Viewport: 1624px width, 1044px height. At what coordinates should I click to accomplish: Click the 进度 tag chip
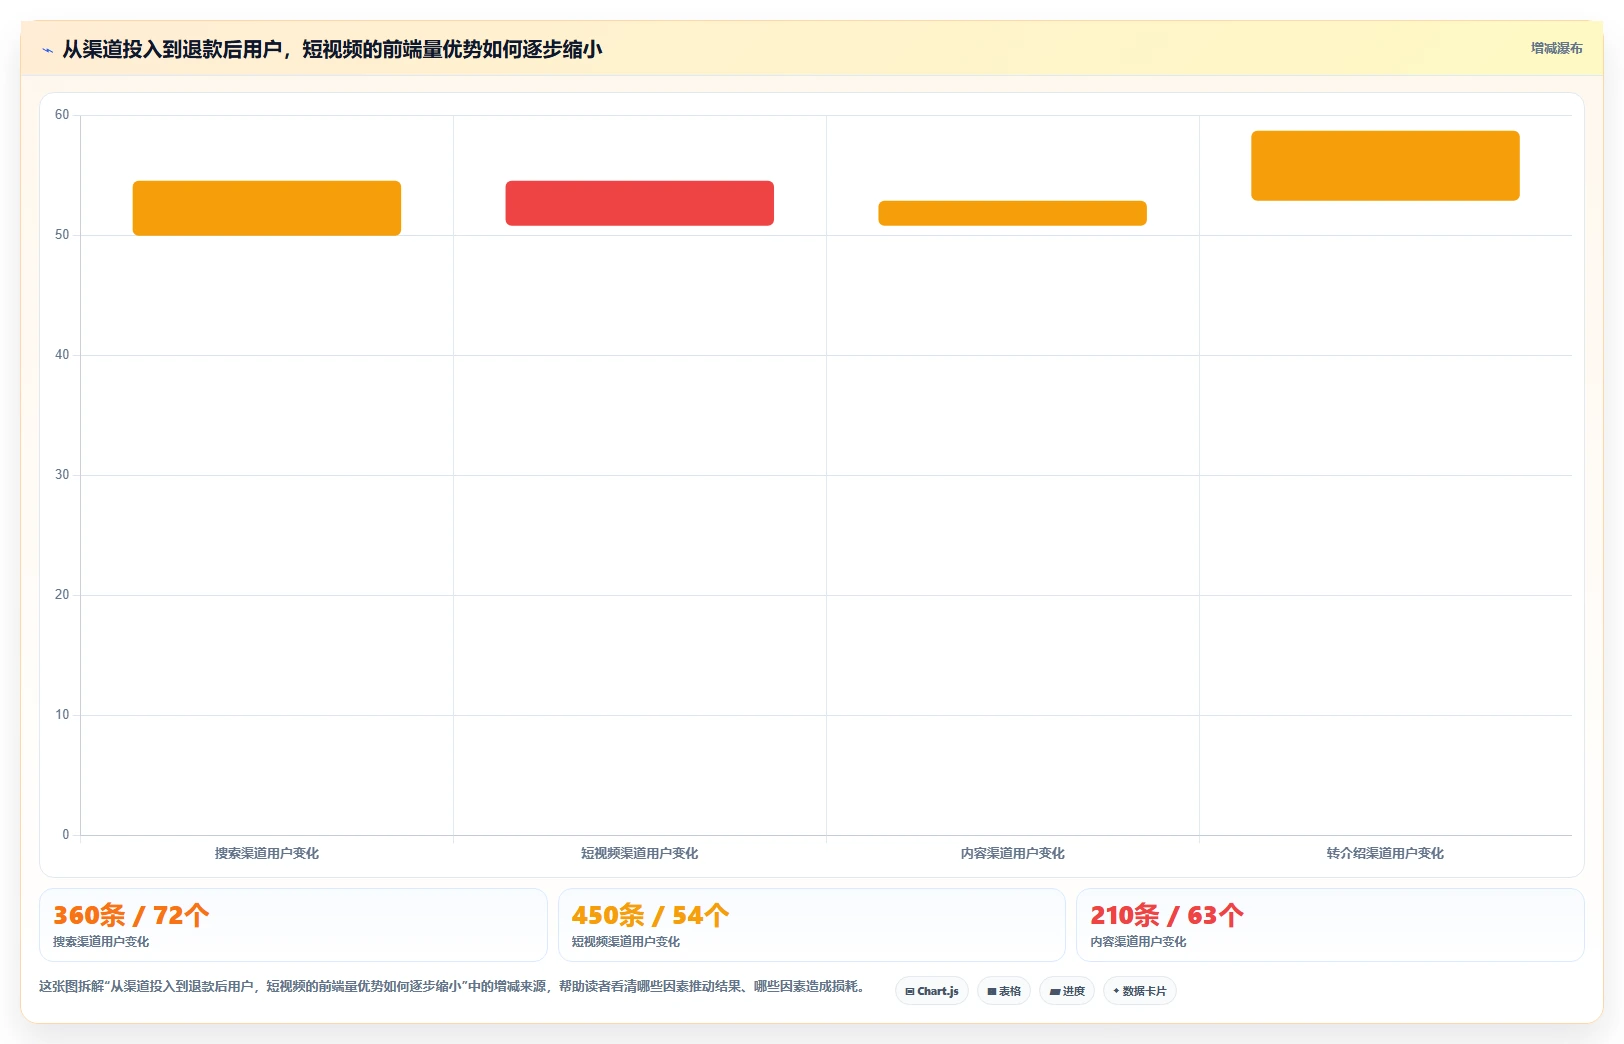[1067, 991]
